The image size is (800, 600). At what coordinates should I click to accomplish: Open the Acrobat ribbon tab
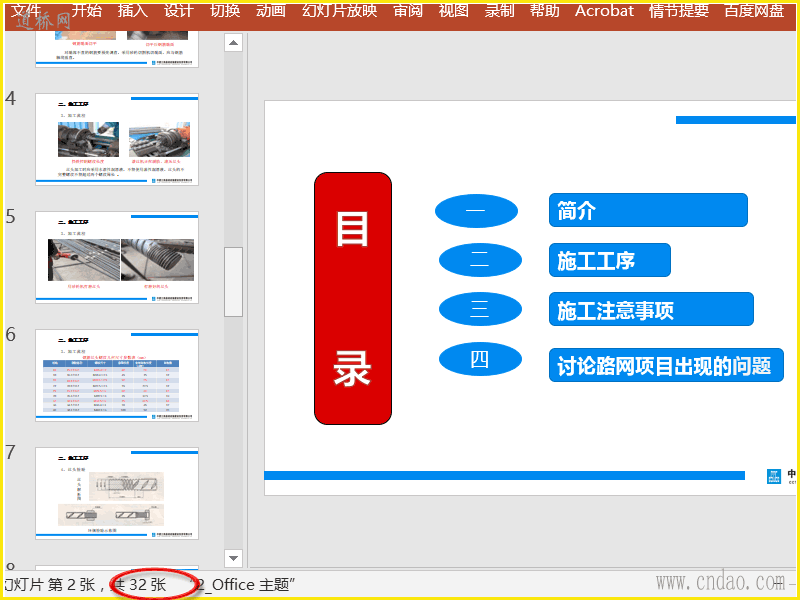click(x=605, y=10)
